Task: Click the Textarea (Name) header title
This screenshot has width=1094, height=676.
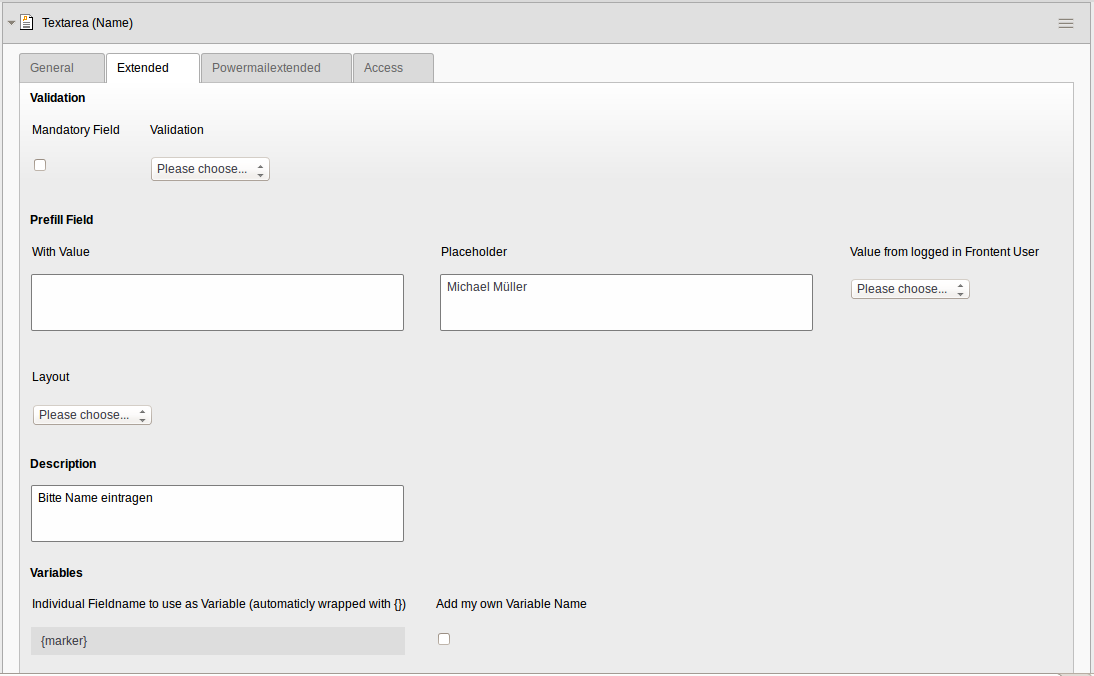Action: (87, 23)
